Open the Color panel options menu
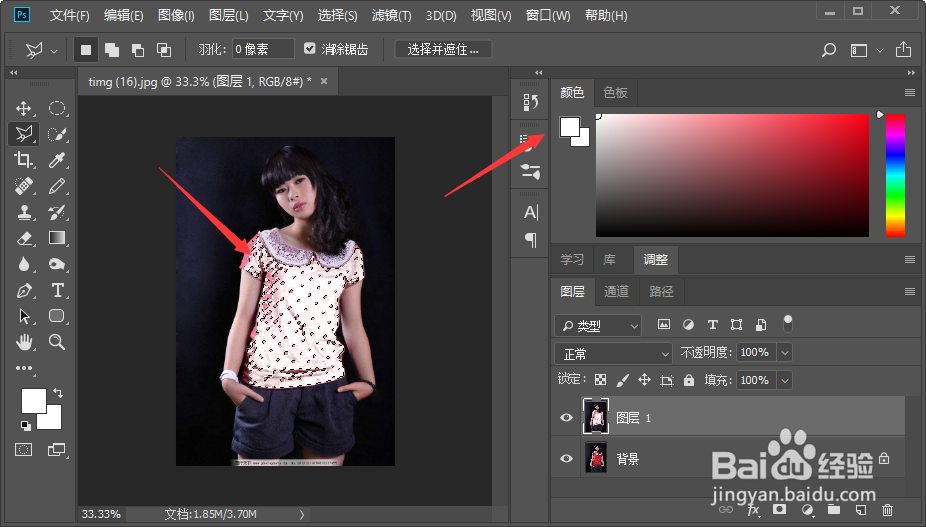This screenshot has height=527, width=926. click(x=909, y=93)
